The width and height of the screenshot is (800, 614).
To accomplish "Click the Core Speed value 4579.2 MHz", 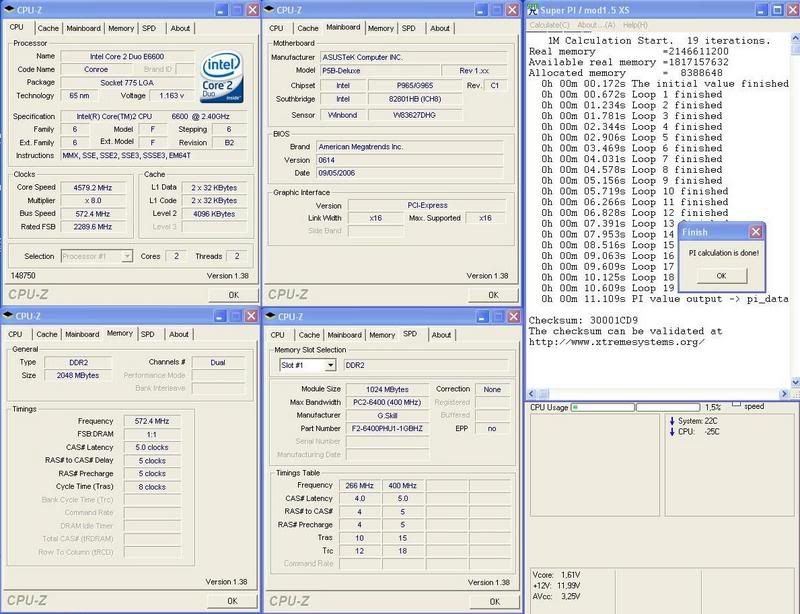I will coord(93,188).
